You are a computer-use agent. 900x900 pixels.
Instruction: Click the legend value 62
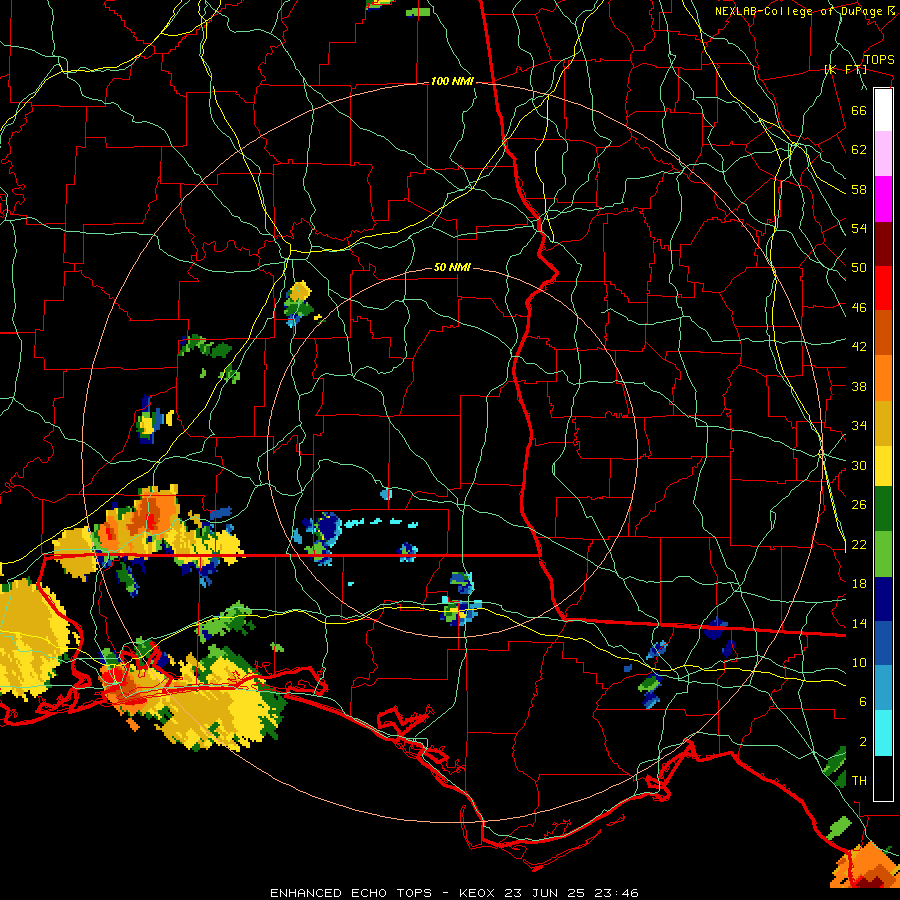click(x=859, y=150)
